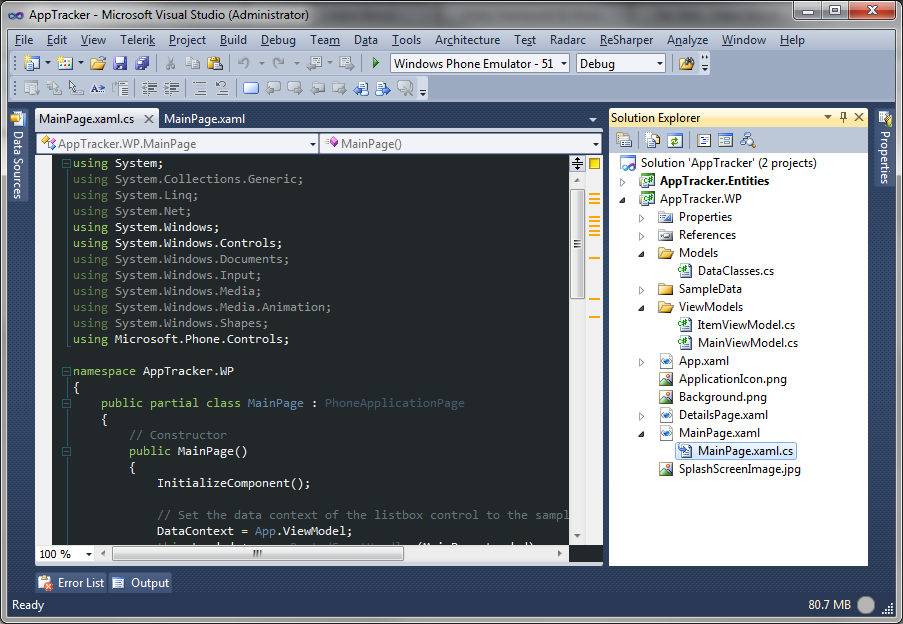This screenshot has width=903, height=624.
Task: Collapse the AppTracker.WP project node
Action: click(623, 200)
